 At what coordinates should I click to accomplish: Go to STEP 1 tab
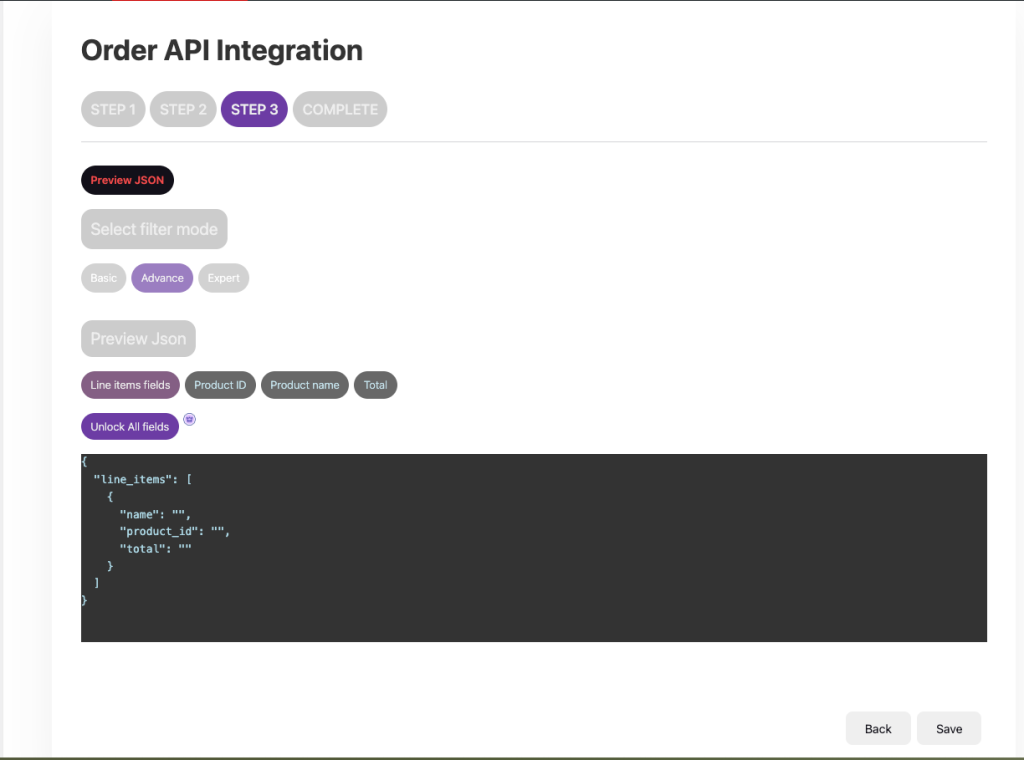click(x=113, y=109)
